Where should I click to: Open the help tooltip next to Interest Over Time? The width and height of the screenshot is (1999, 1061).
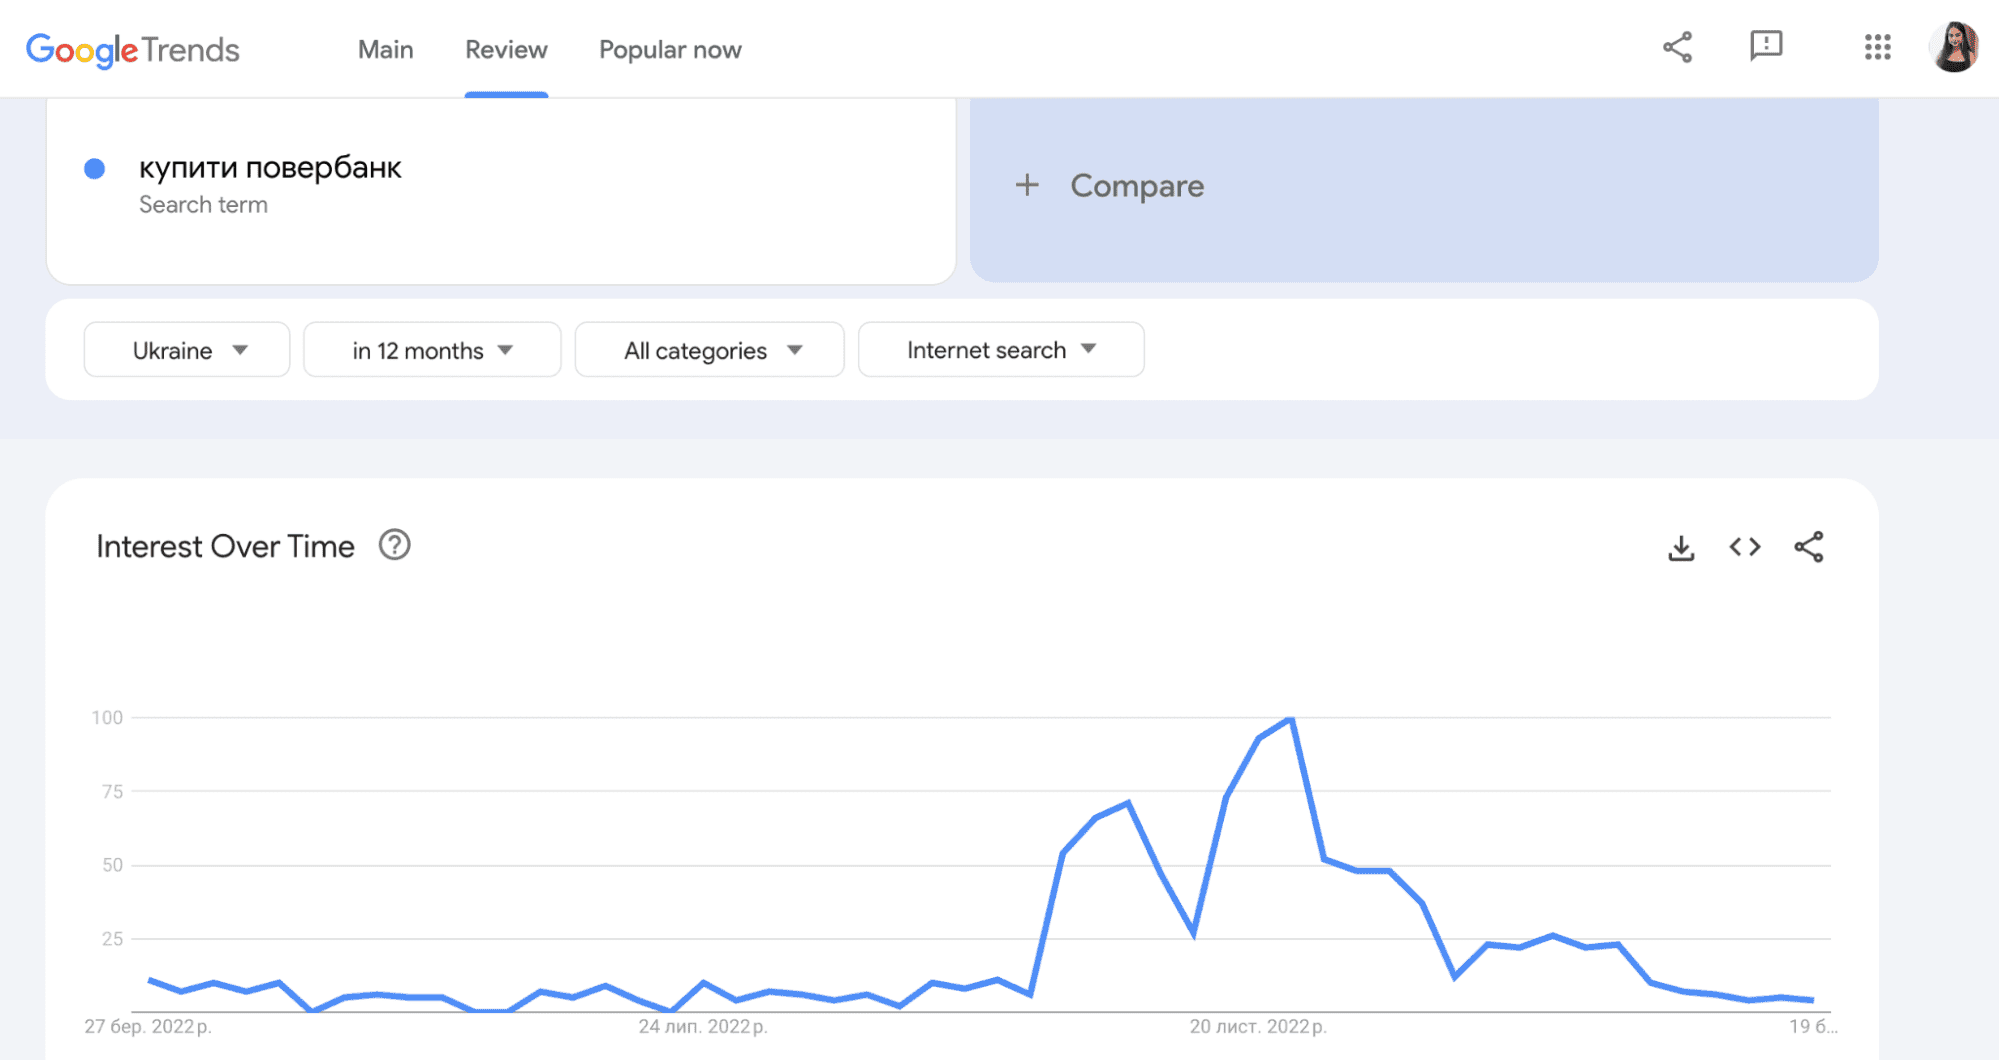tap(394, 545)
